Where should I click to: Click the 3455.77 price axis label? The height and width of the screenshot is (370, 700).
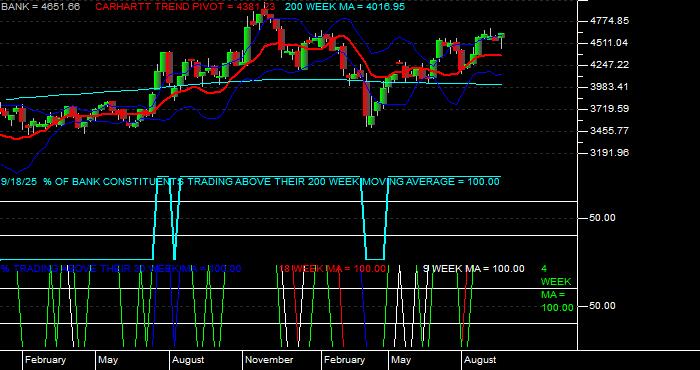click(x=609, y=131)
